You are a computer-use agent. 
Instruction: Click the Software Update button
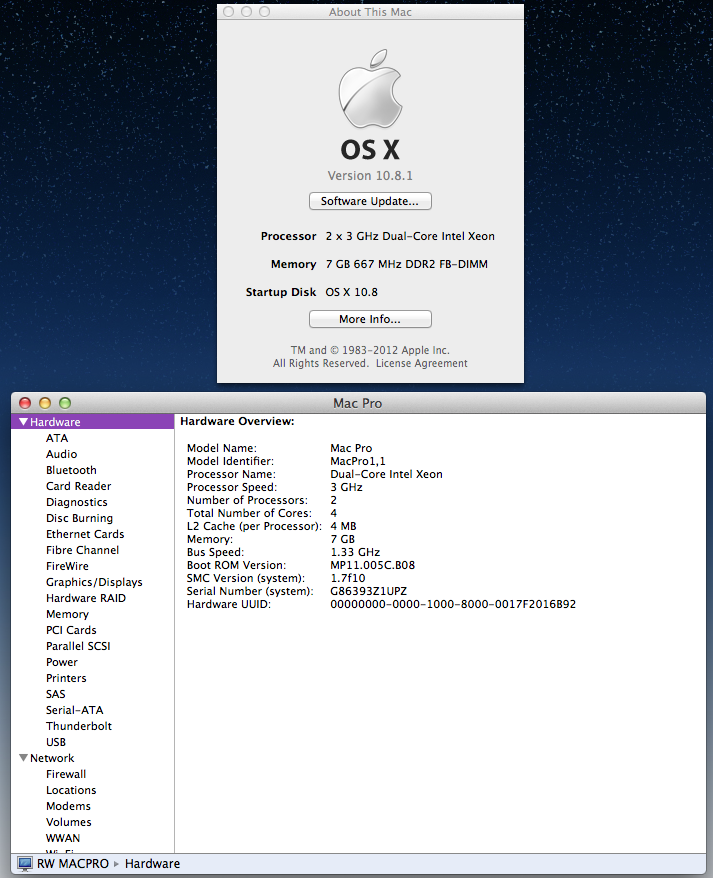click(x=370, y=201)
